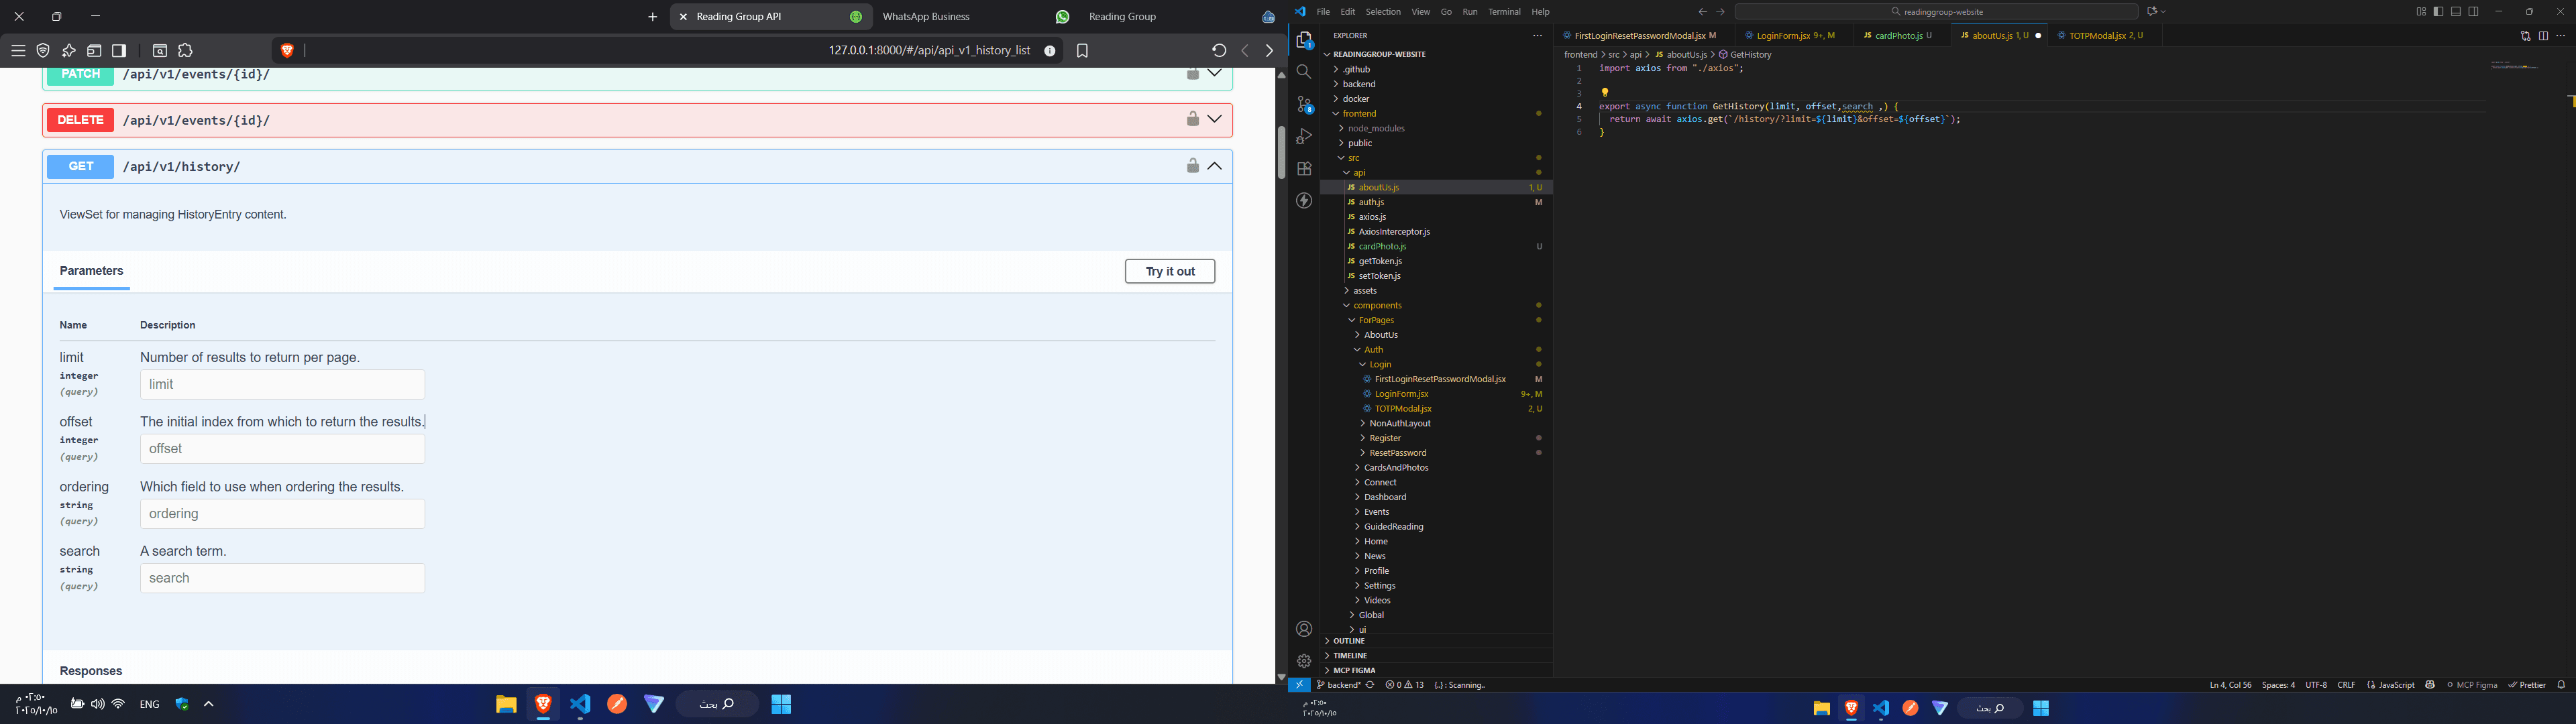Bookmark this page in Brave

pyautogui.click(x=1082, y=51)
